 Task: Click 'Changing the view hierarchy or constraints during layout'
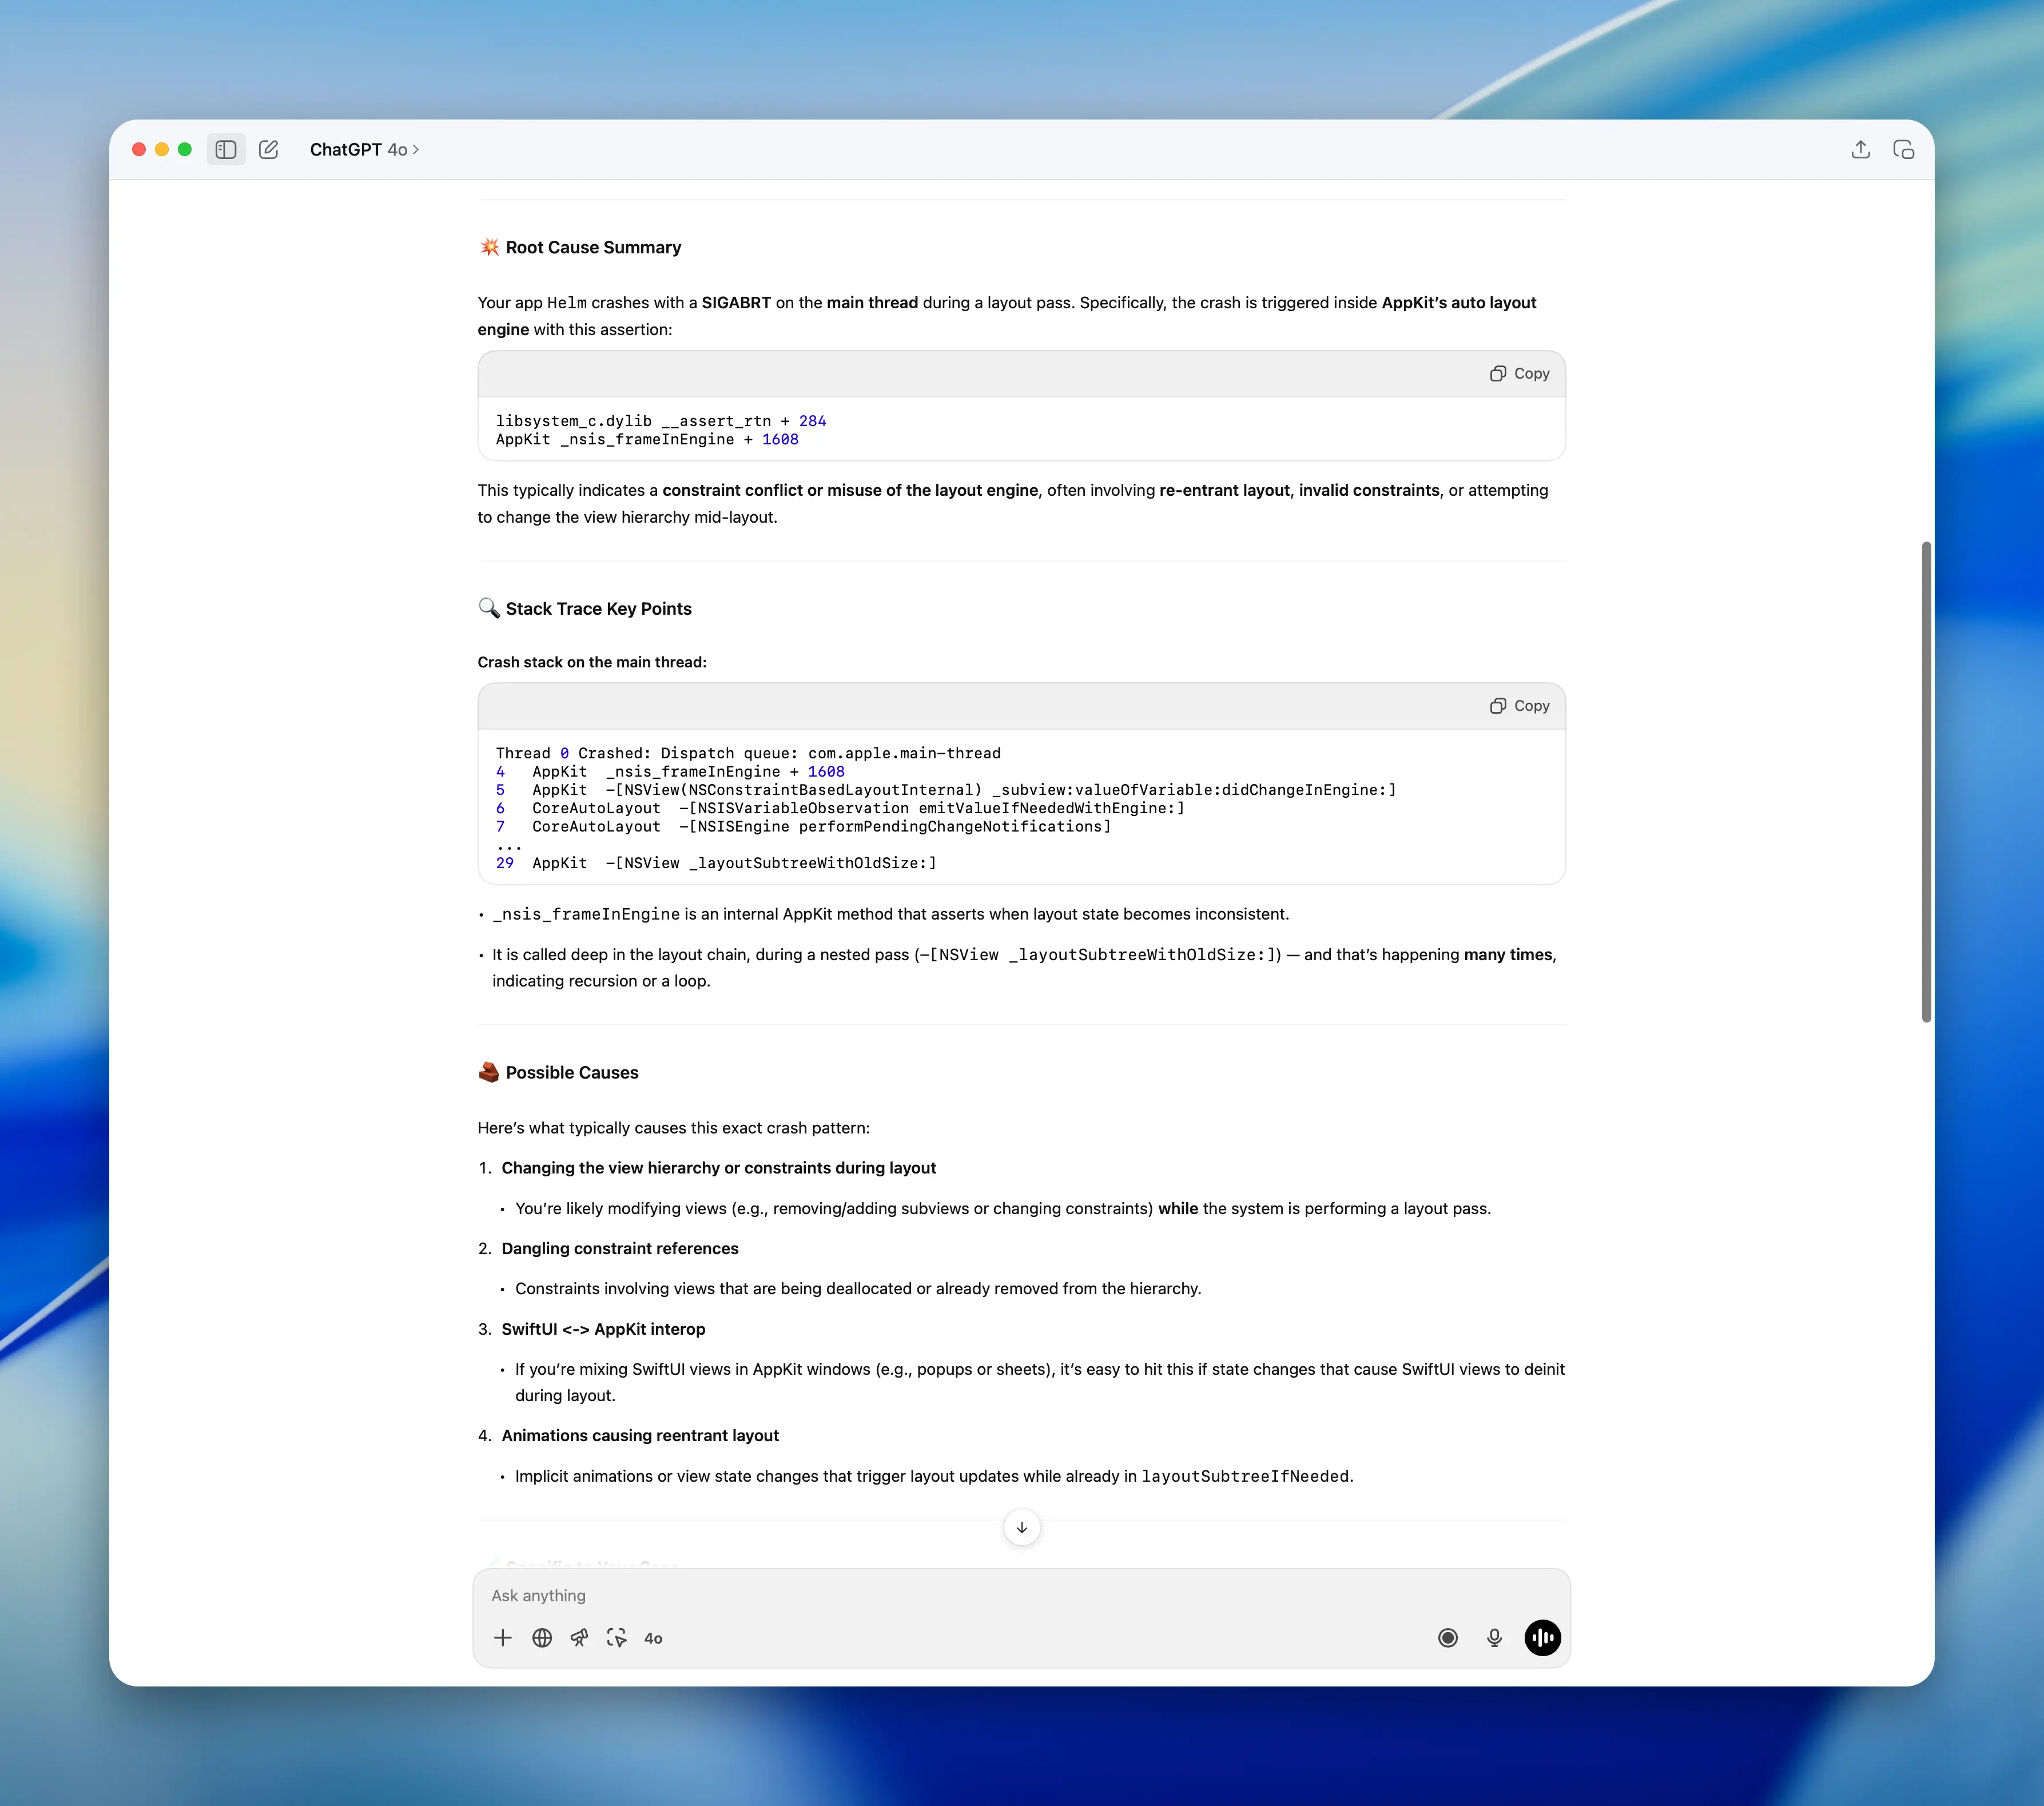[719, 1168]
